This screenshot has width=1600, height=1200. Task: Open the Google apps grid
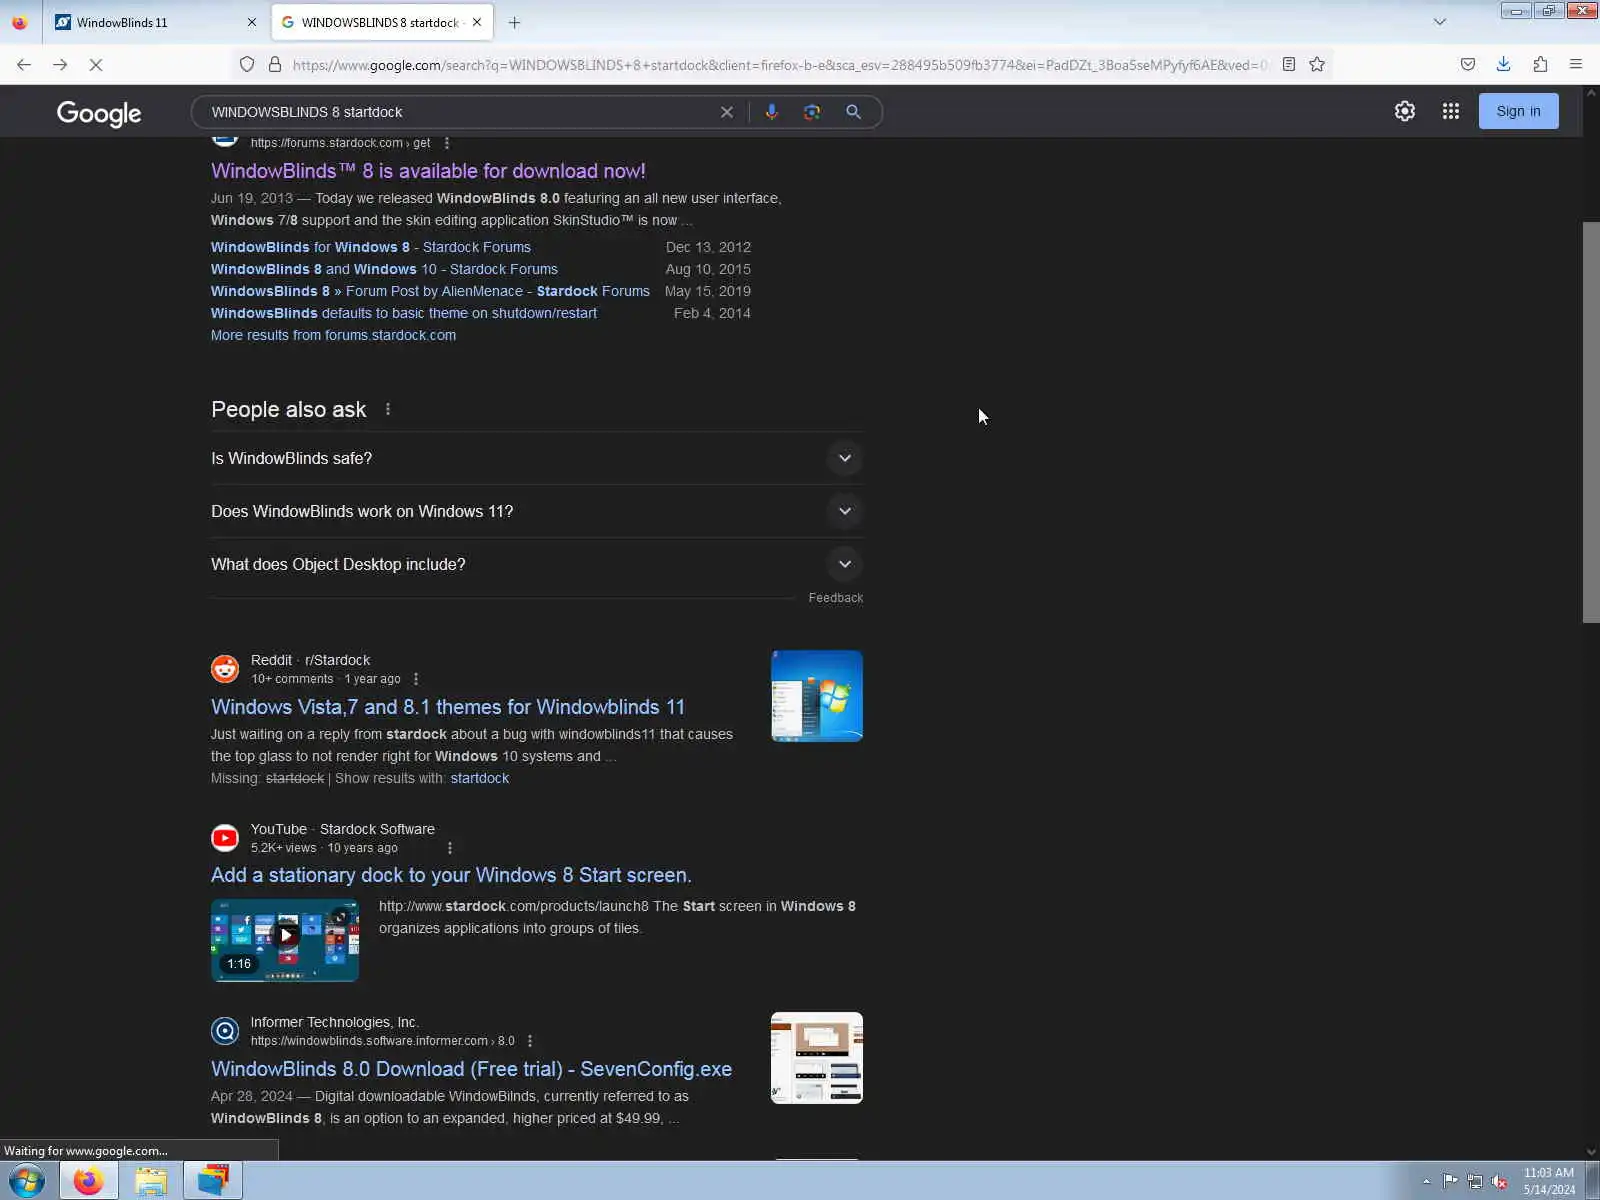point(1451,111)
